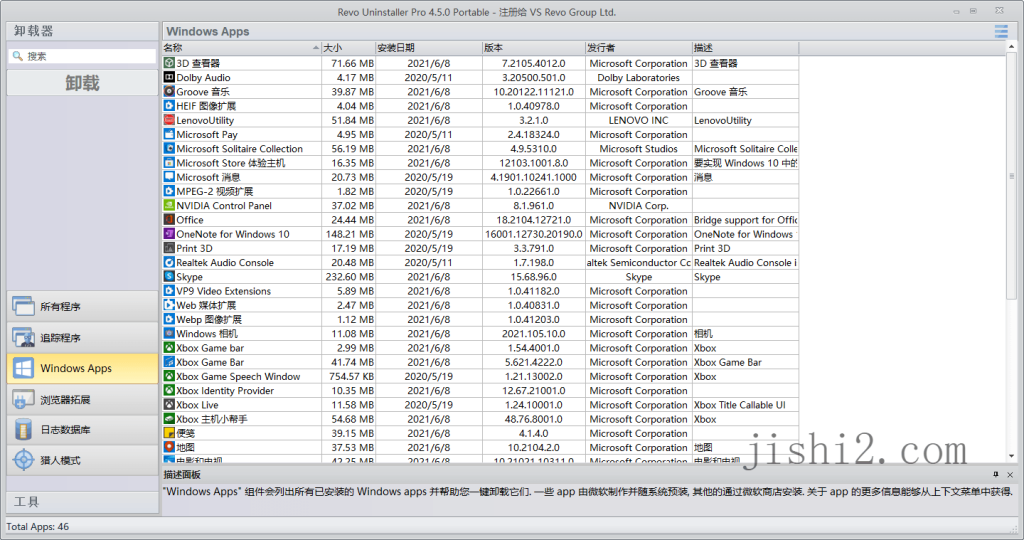
Task: Click the 搜索 search input field
Action: point(82,56)
